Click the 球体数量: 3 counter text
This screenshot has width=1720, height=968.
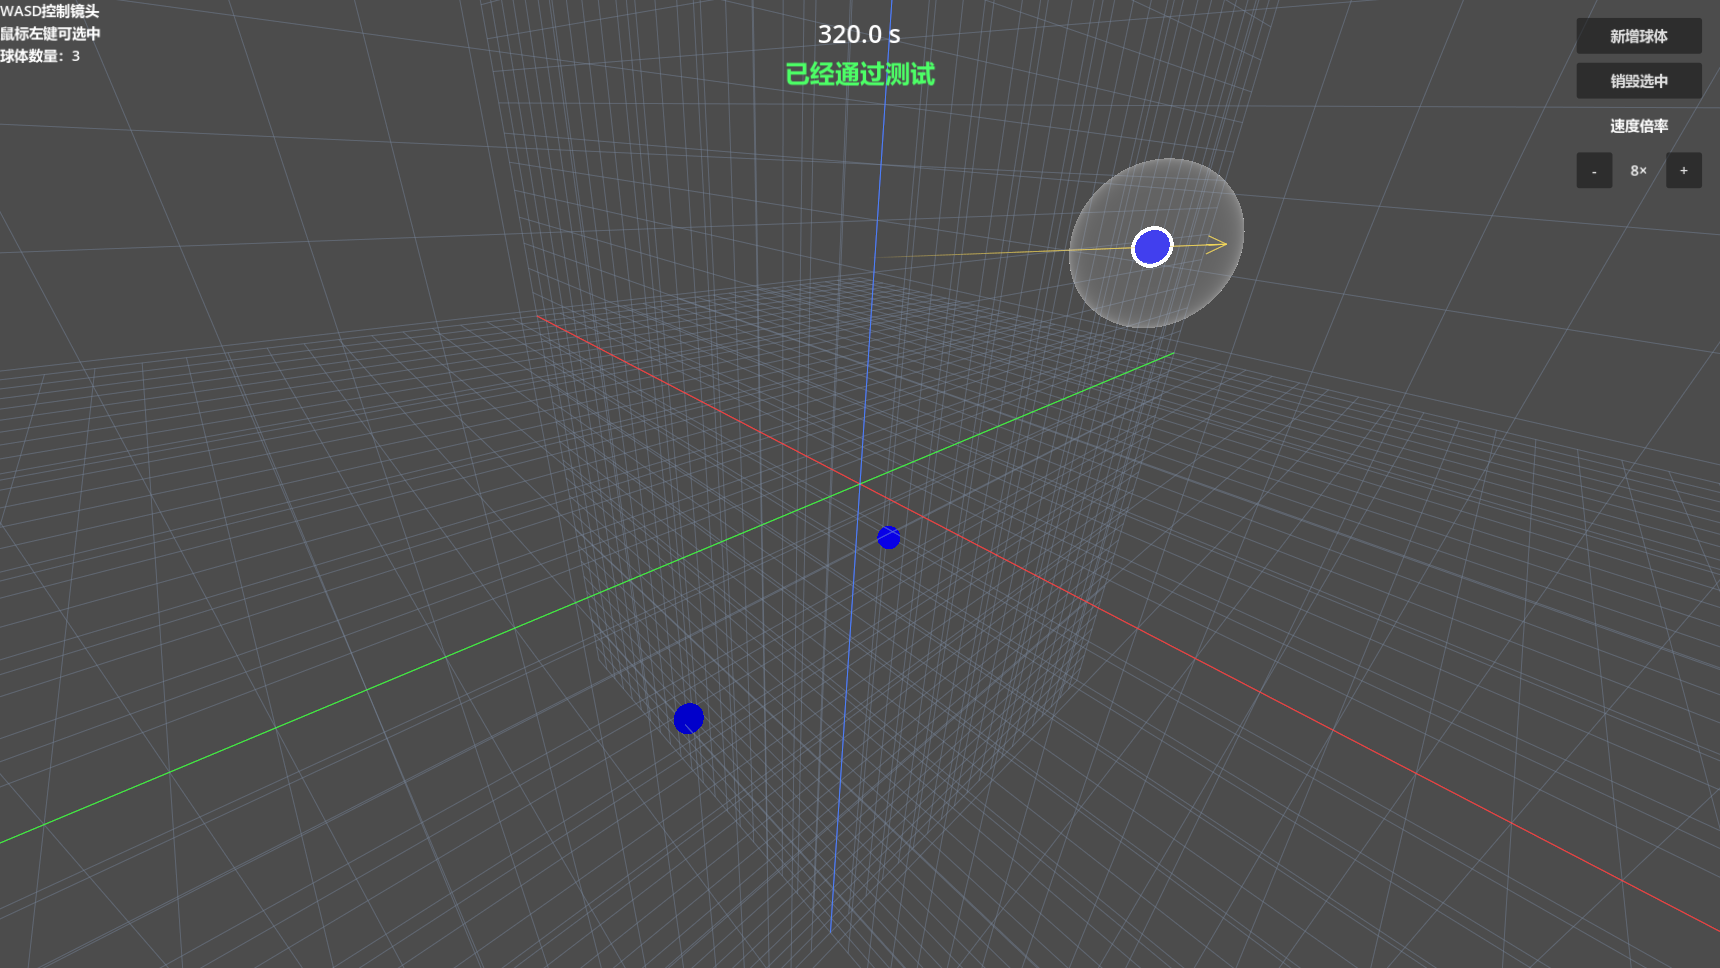[x=40, y=56]
